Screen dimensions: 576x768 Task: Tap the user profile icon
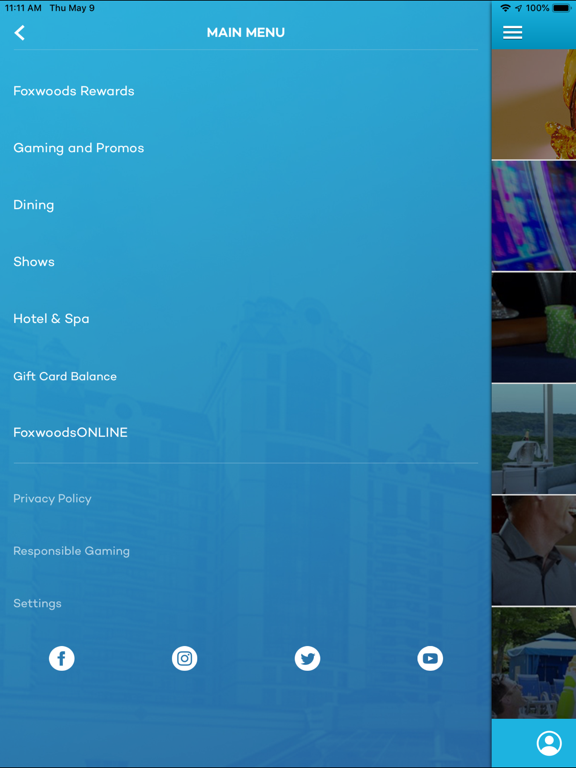(x=549, y=744)
